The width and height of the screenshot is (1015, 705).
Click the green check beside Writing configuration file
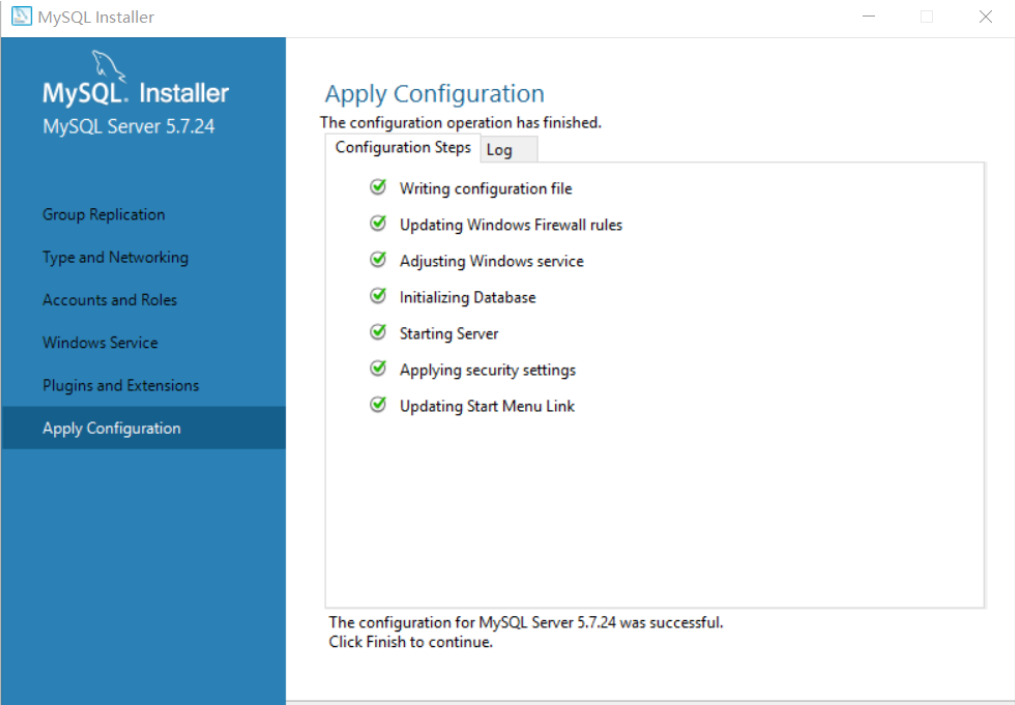(378, 187)
